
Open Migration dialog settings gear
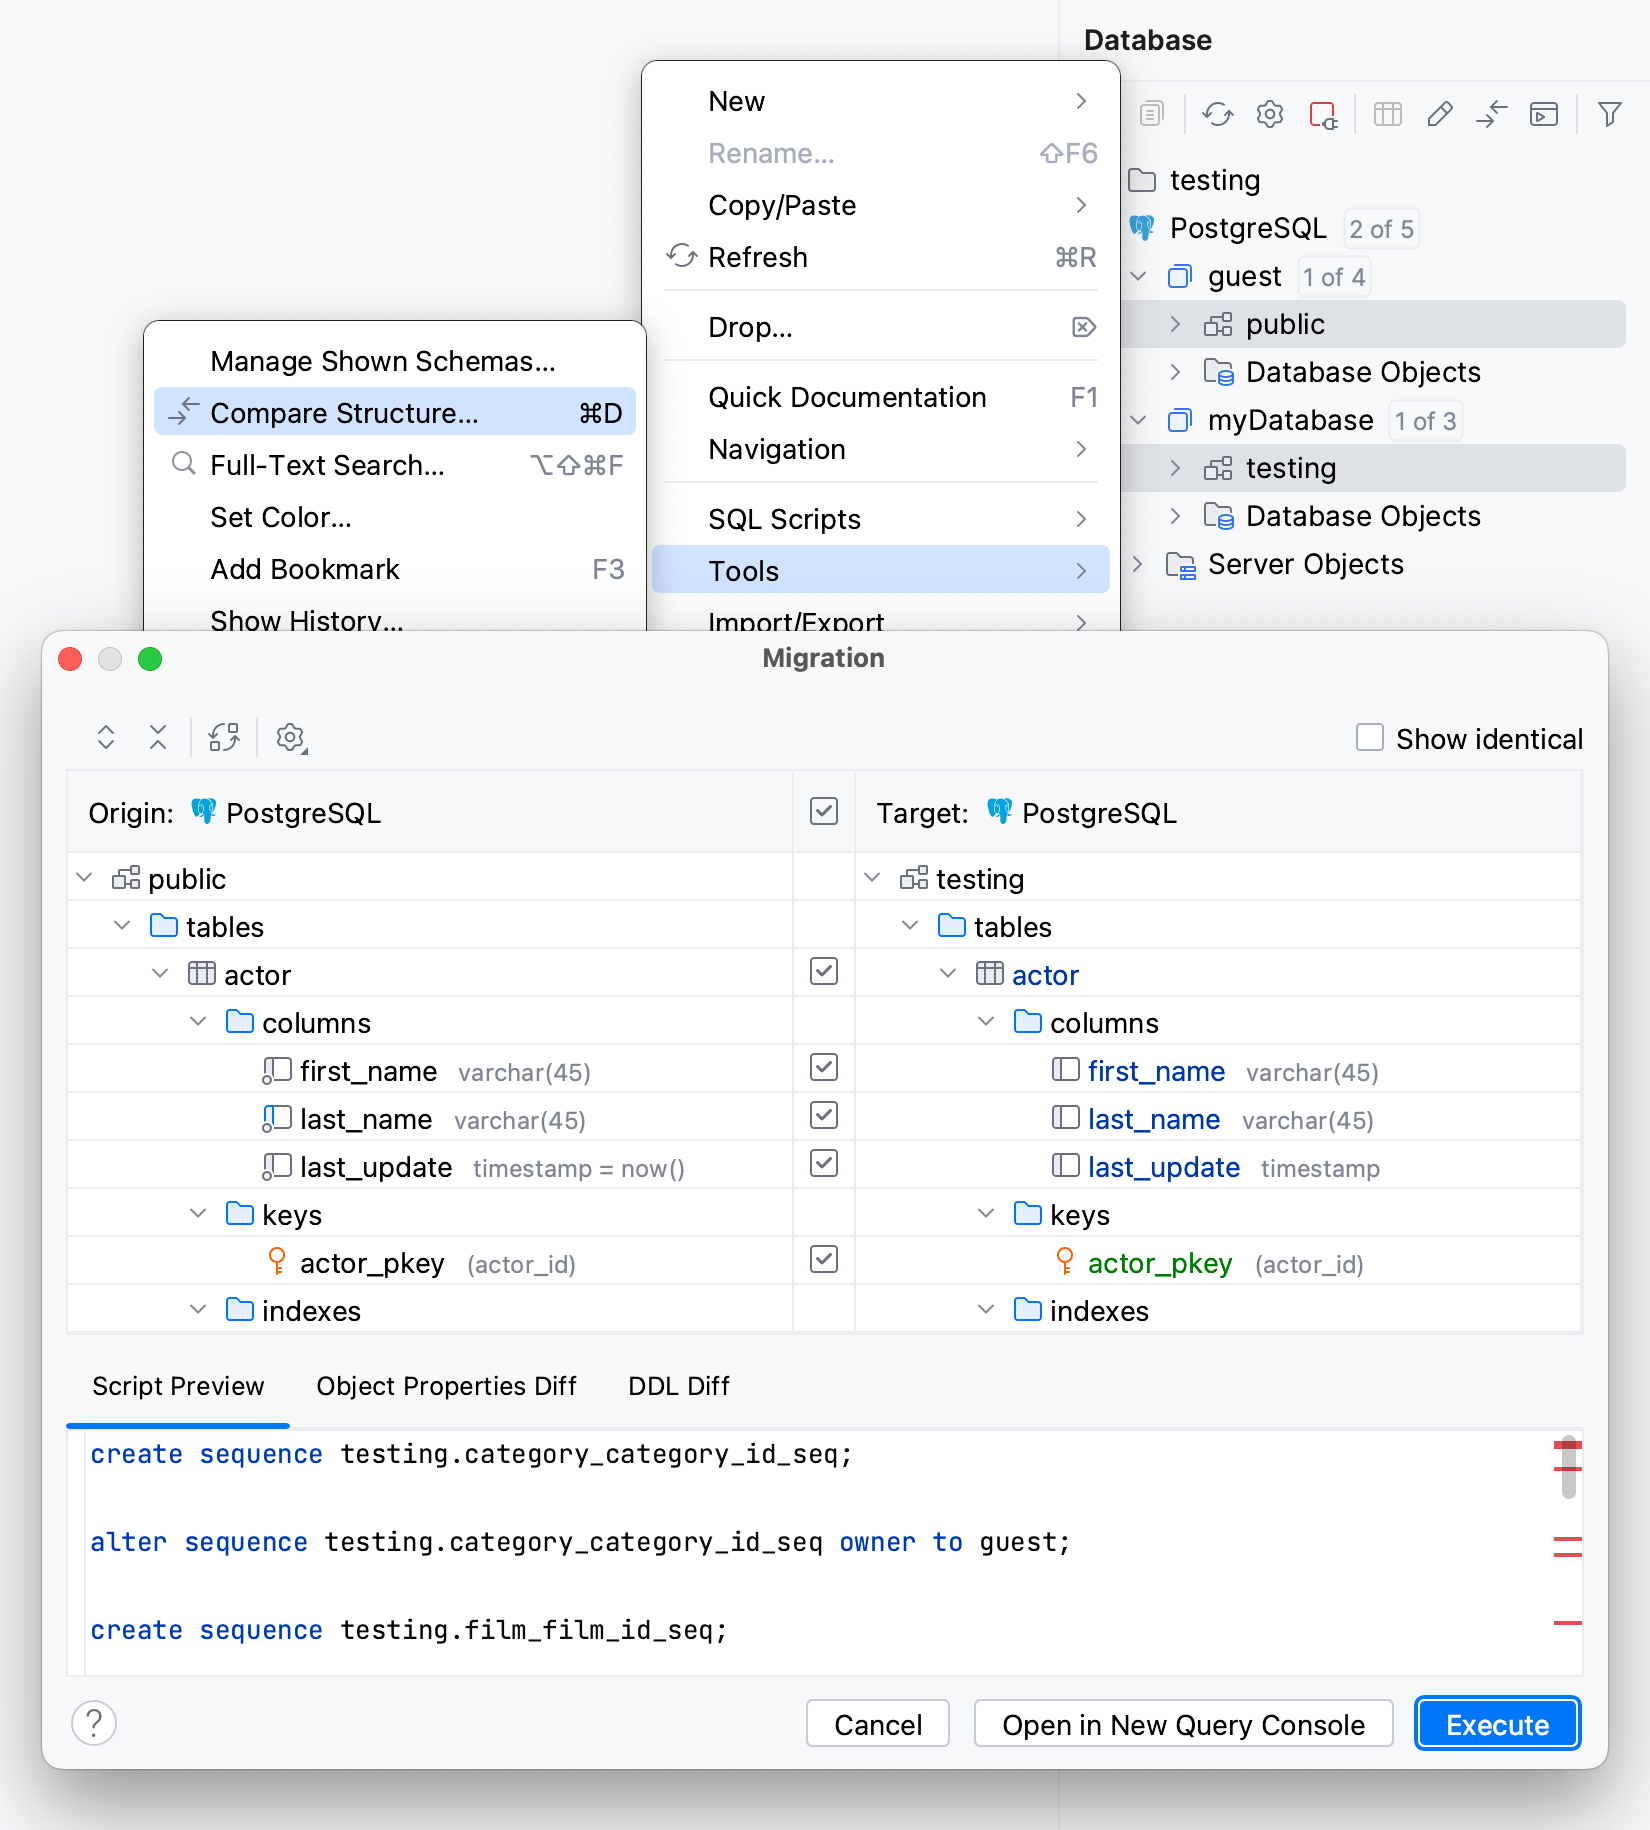[290, 739]
